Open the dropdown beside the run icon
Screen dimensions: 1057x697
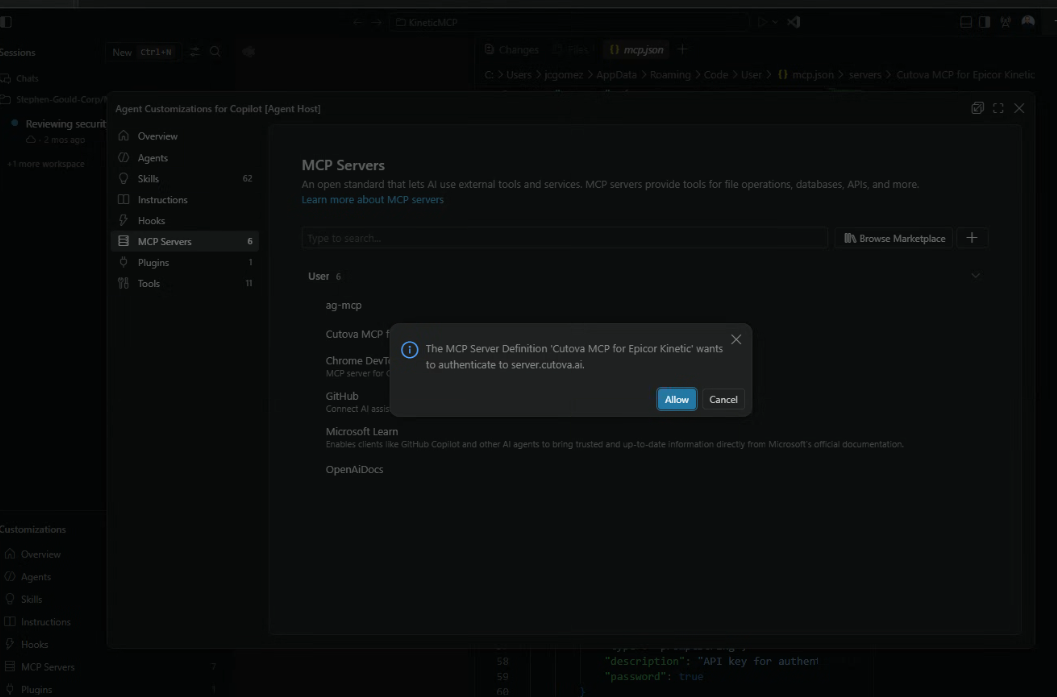pos(775,22)
